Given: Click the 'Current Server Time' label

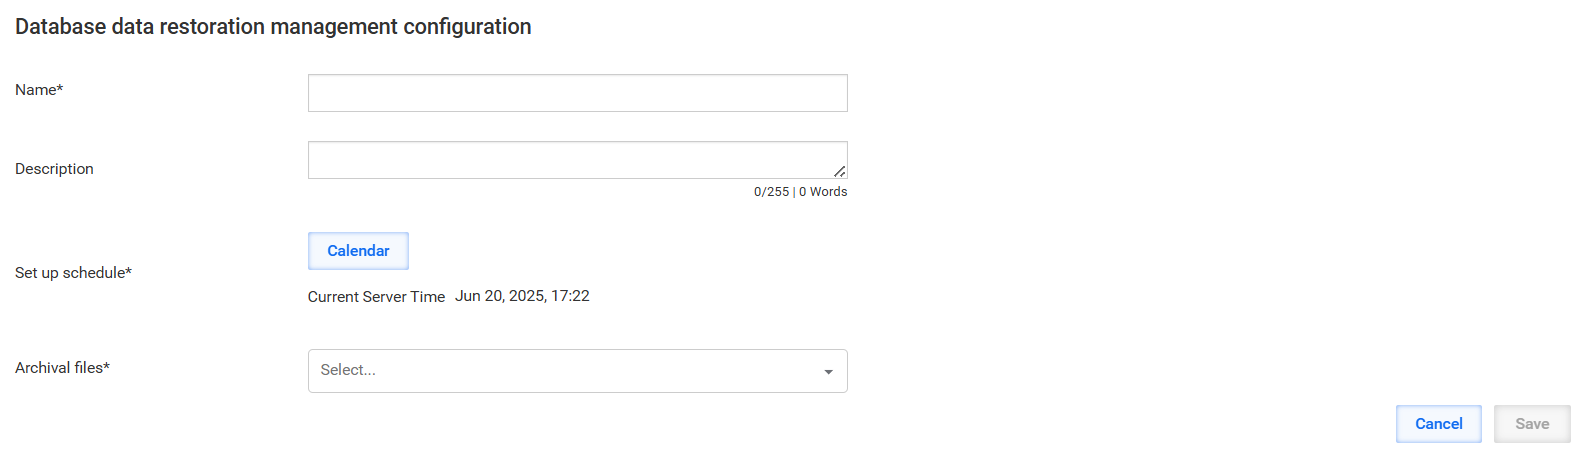Looking at the screenshot, I should click(x=376, y=297).
